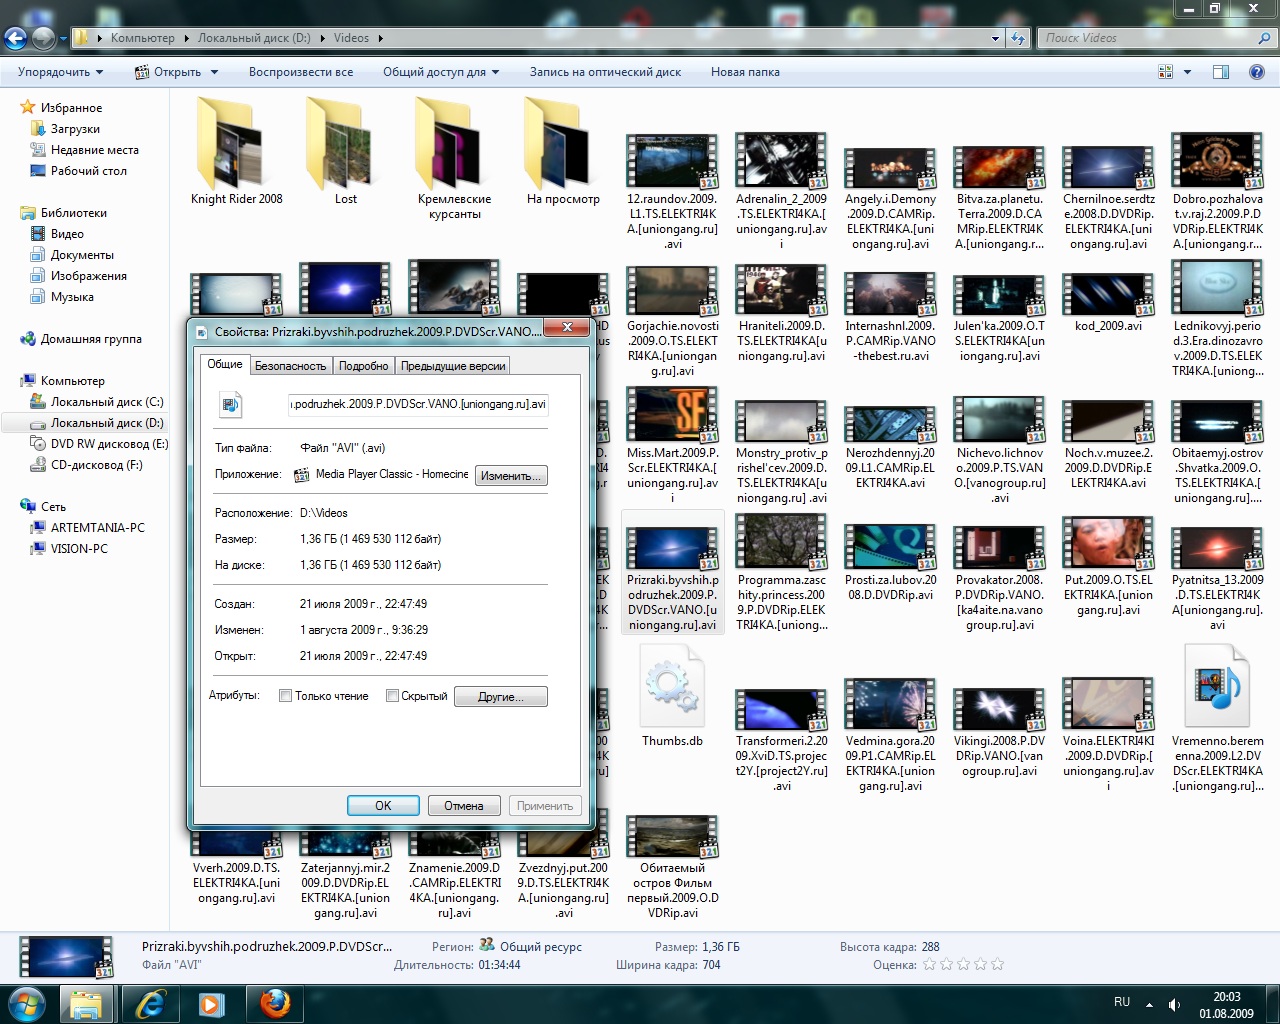The image size is (1280, 1024).
Task: Enable the 'Только чтение' checkbox
Action: 285,696
